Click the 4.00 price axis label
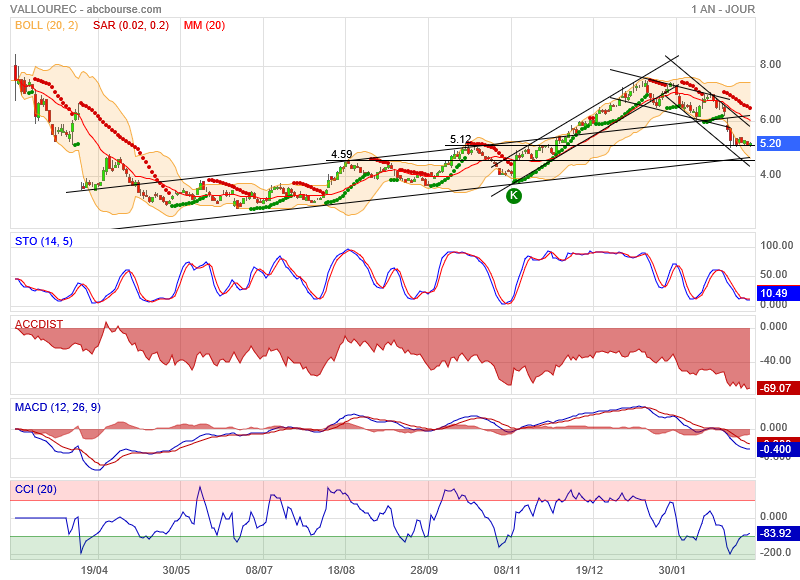 [770, 174]
